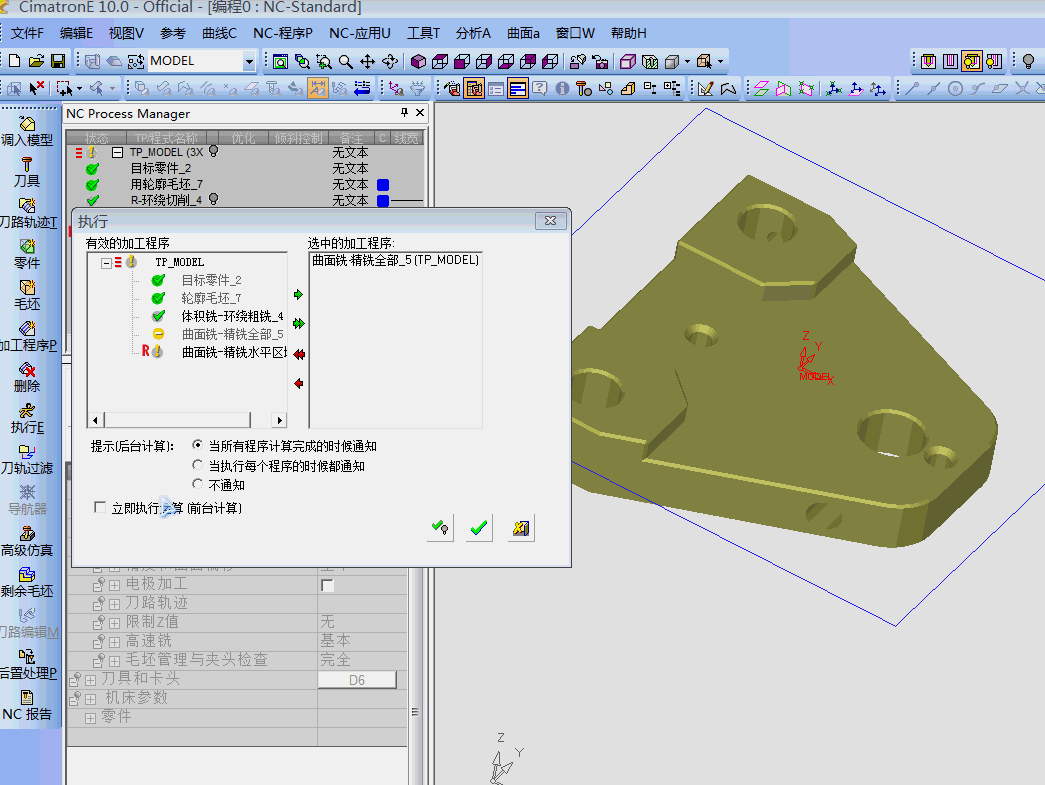Toggle light bulb next to R-环绕切削_4
Screen dimensions: 1045x785
pyautogui.click(x=213, y=199)
